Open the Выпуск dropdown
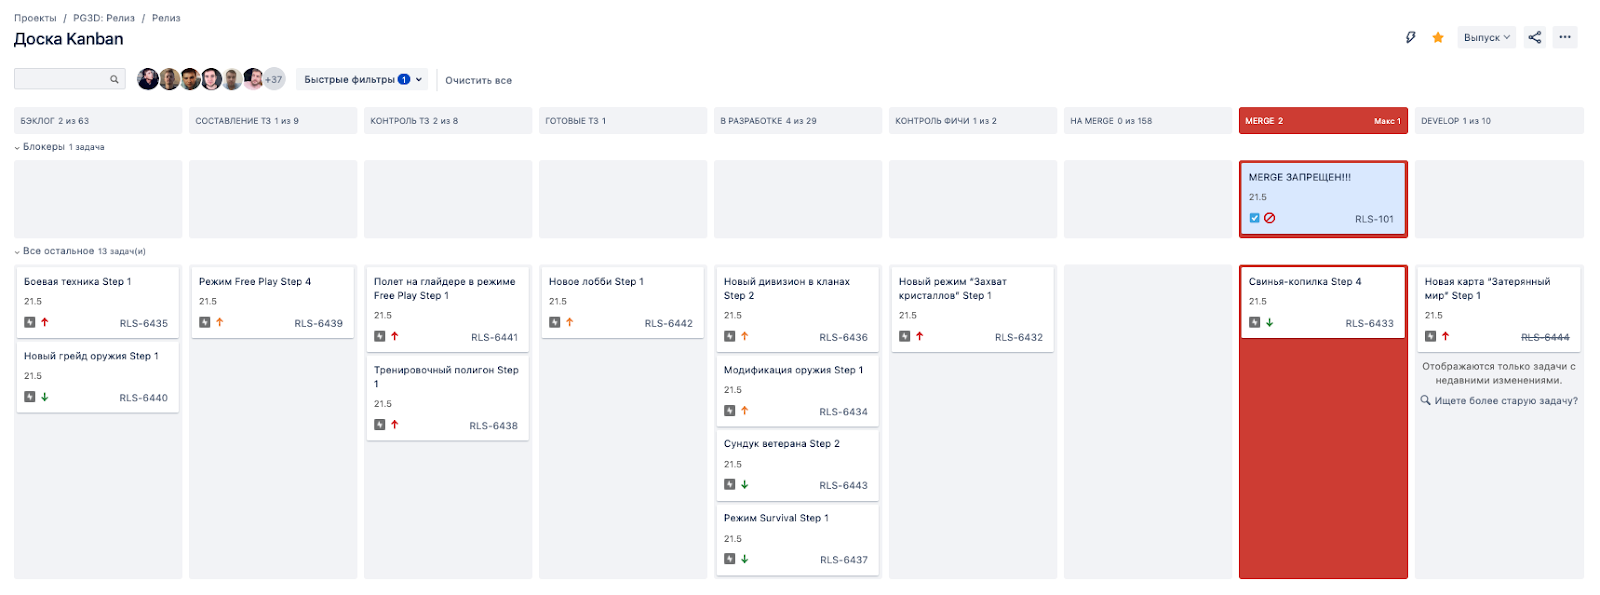Image resolution: width=1600 pixels, height=595 pixels. 1486,38
